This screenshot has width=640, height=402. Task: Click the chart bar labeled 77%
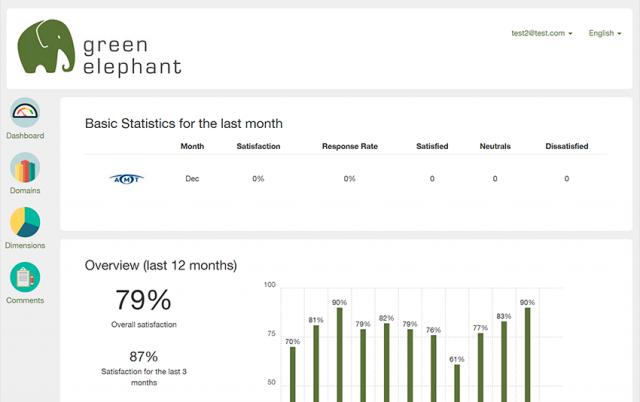coord(480,367)
